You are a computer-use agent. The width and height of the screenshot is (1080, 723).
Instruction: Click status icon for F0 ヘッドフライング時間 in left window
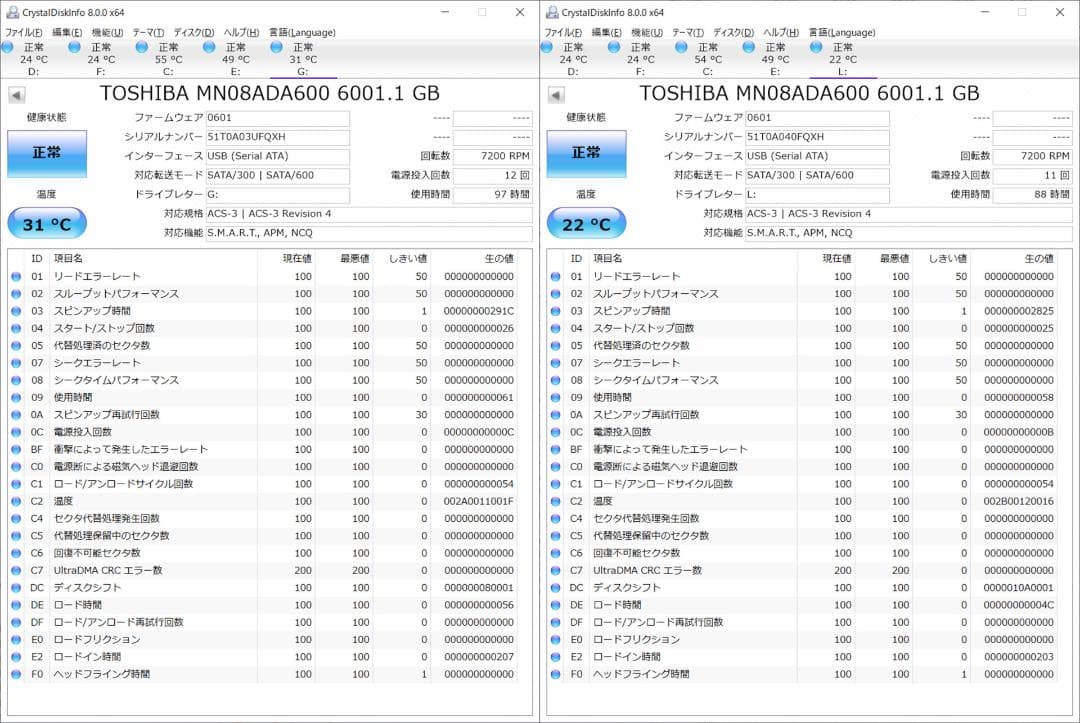click(16, 674)
